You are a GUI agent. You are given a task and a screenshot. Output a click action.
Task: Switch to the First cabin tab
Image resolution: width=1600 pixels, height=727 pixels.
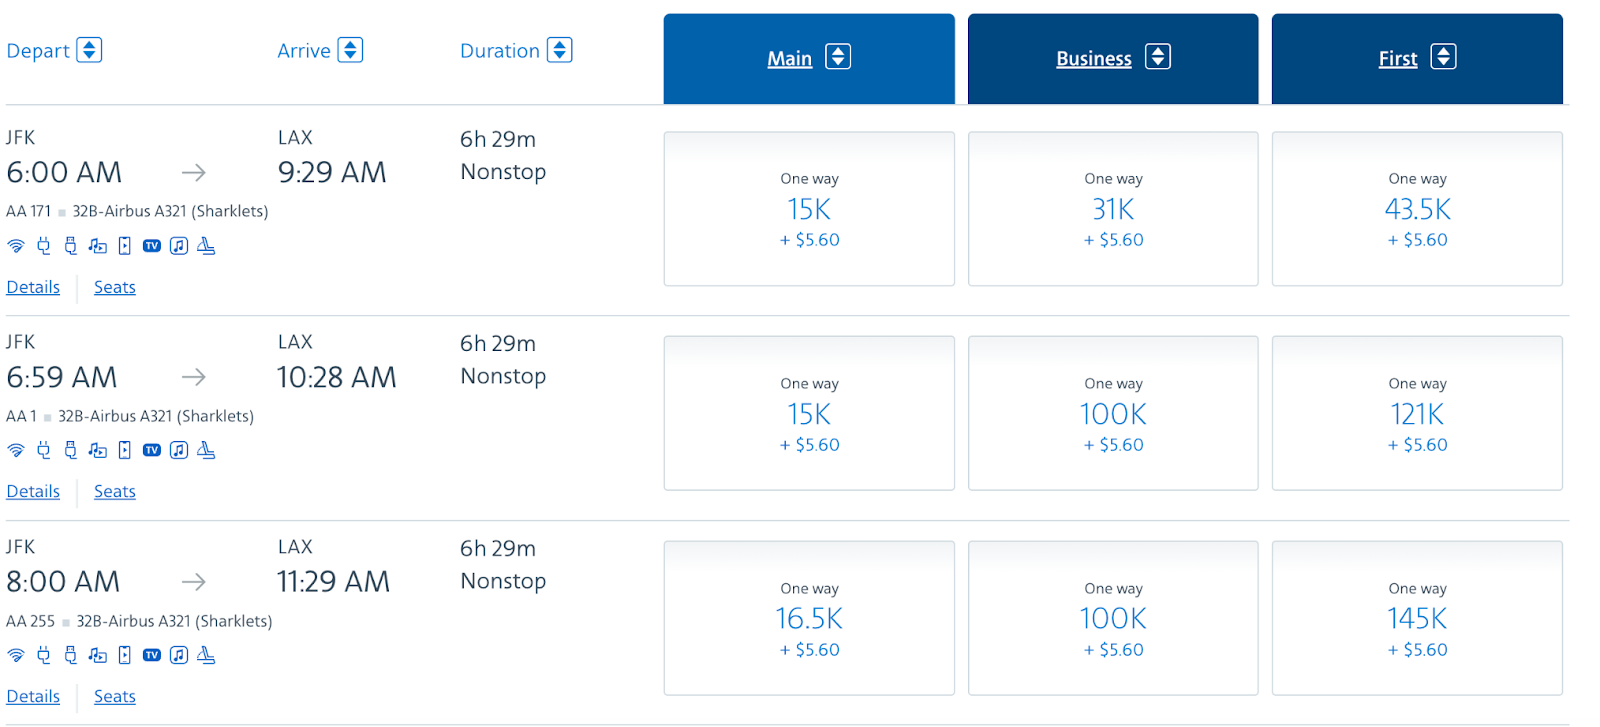pos(1416,58)
